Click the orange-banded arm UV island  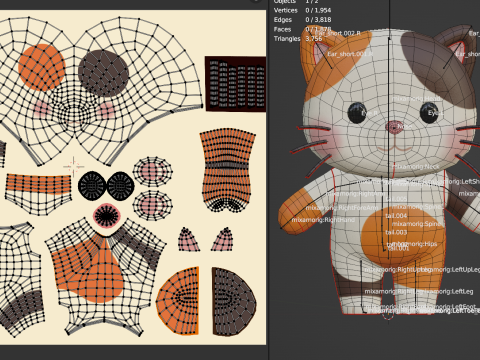pyautogui.click(x=38, y=193)
